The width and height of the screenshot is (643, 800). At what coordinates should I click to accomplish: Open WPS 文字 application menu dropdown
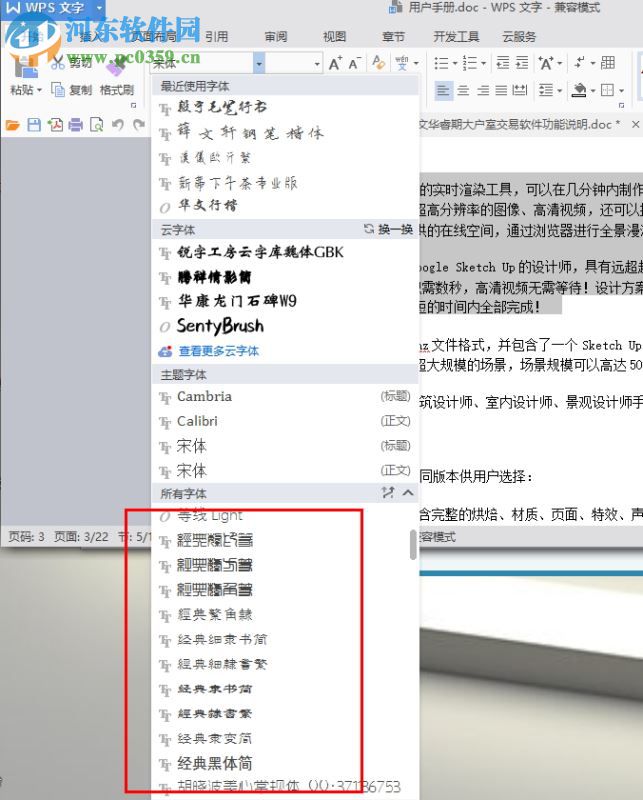[99, 8]
